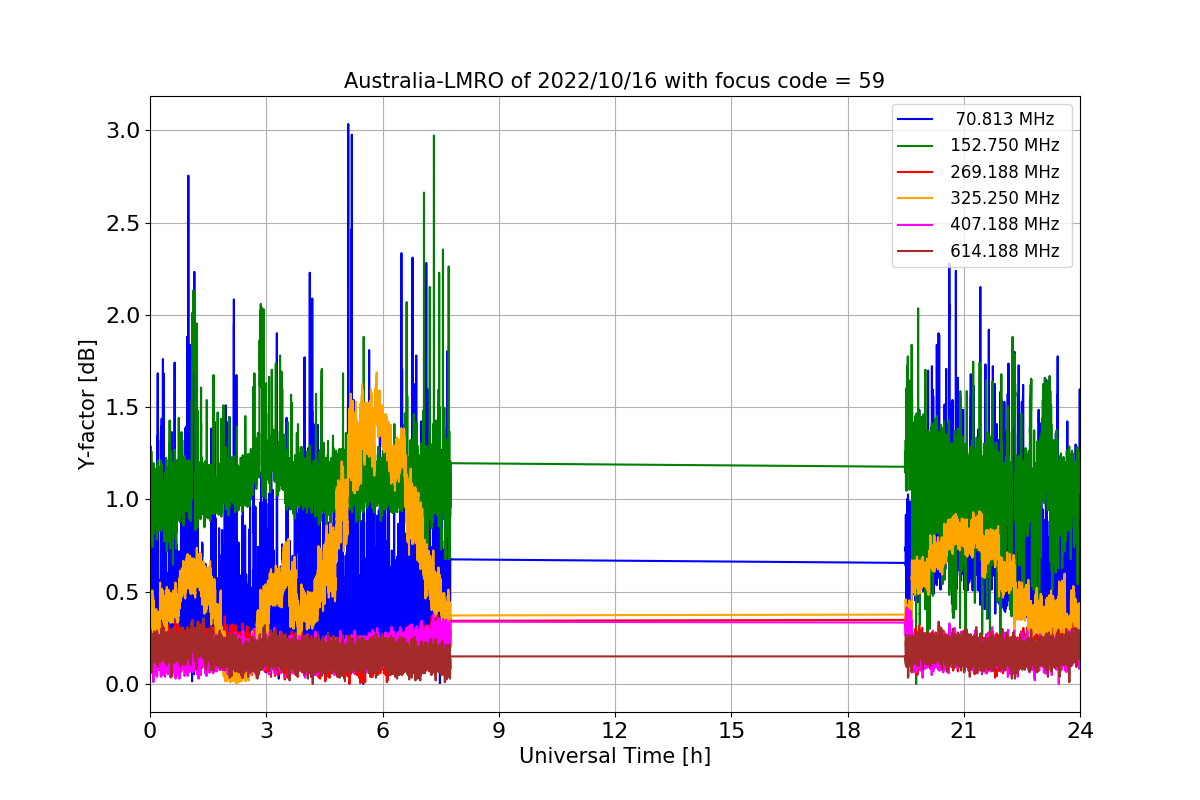
Task: Click the brown legend line for 614.188 MHz
Action: 916,251
